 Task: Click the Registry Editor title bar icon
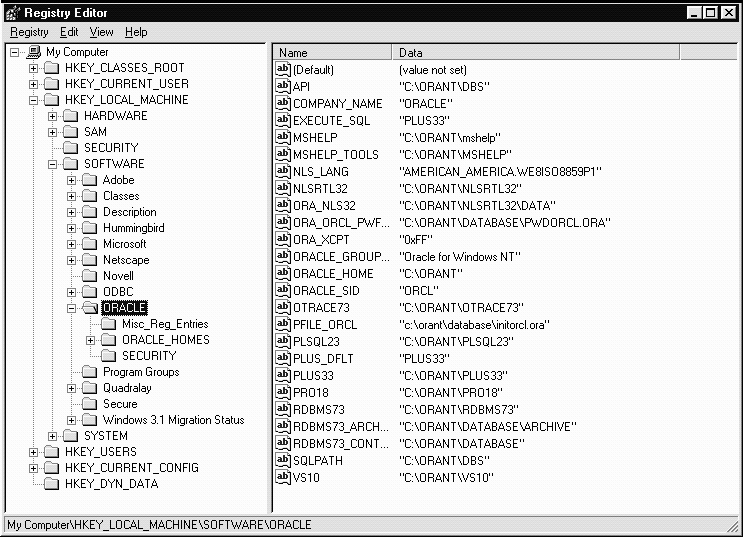[12, 11]
